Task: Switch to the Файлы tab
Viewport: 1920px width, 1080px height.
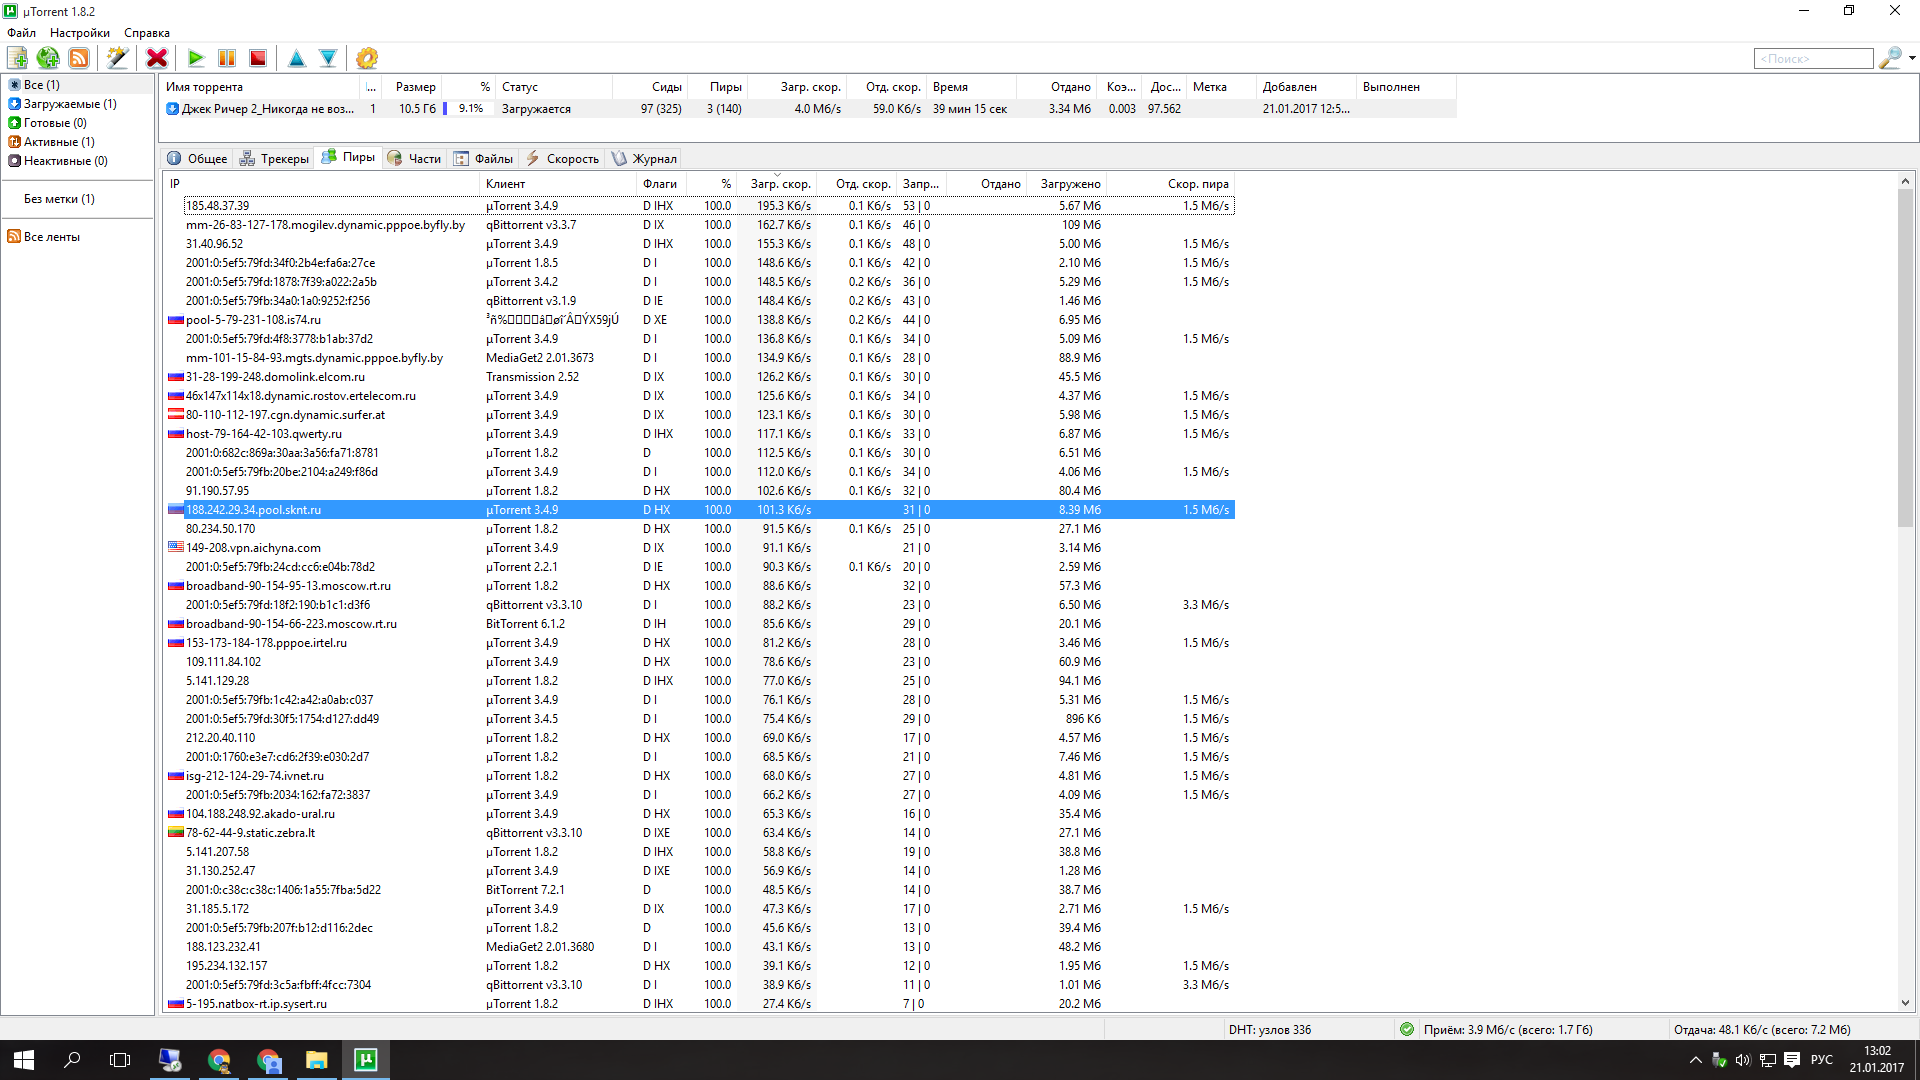Action: 483,158
